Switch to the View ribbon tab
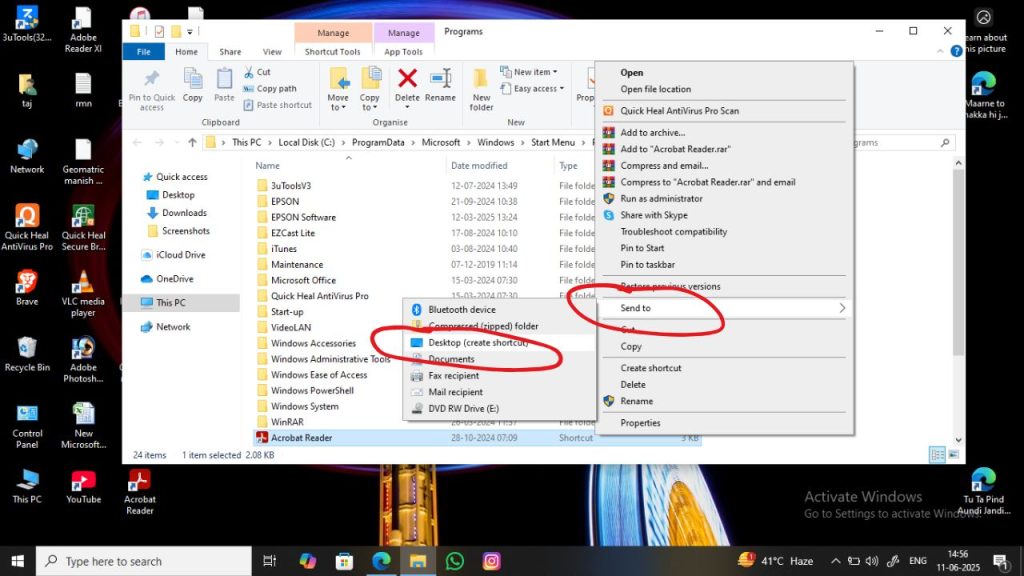 pyautogui.click(x=272, y=52)
